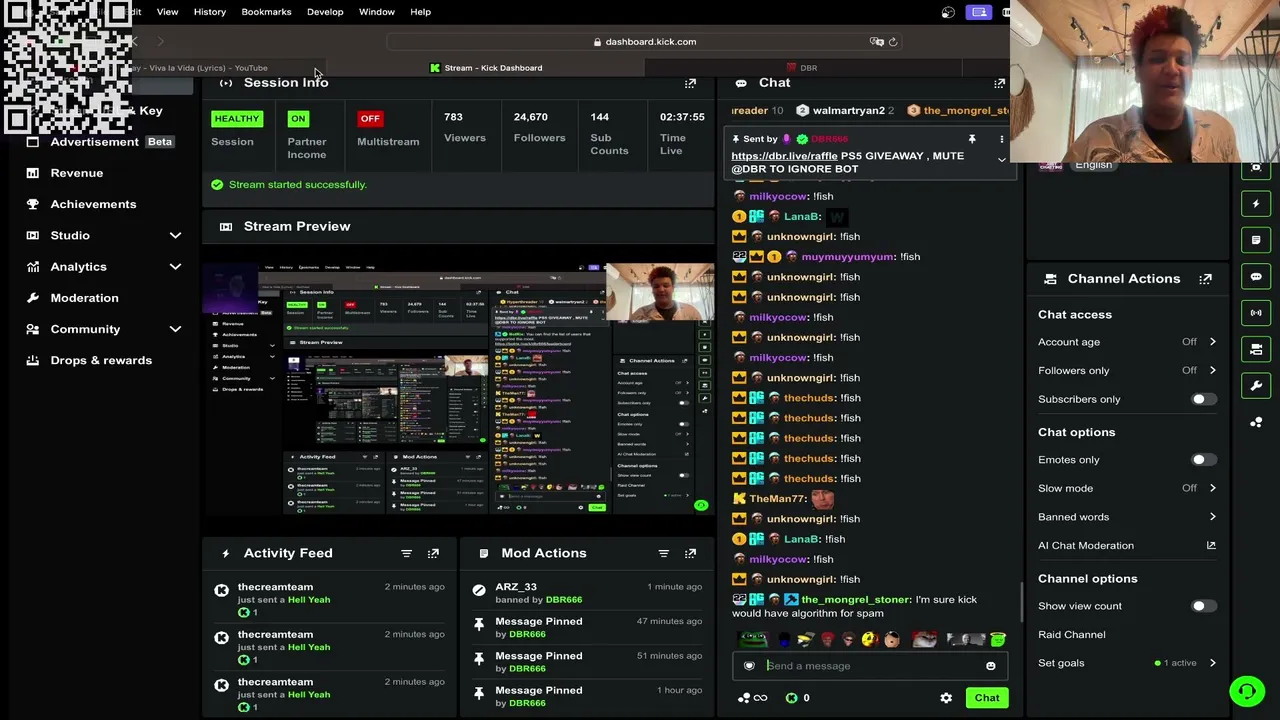This screenshot has height=720, width=1280.
Task: Toggle Show view count
Action: pos(1203,606)
